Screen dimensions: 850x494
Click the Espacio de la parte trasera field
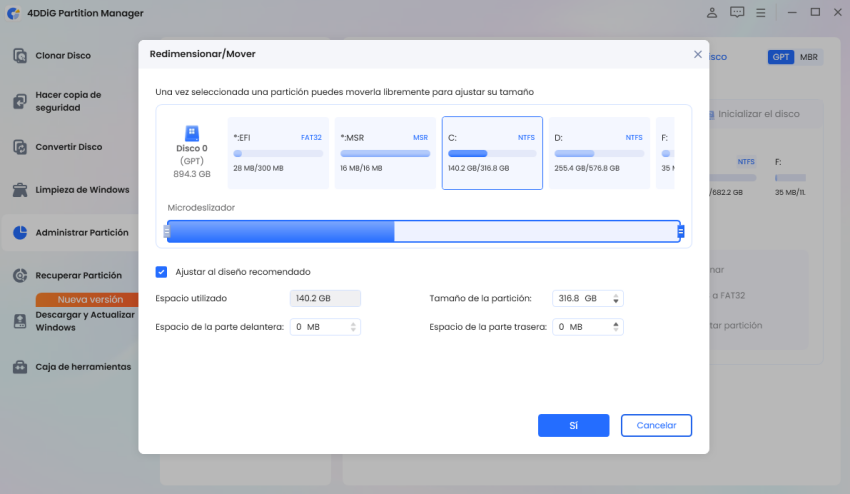click(588, 327)
